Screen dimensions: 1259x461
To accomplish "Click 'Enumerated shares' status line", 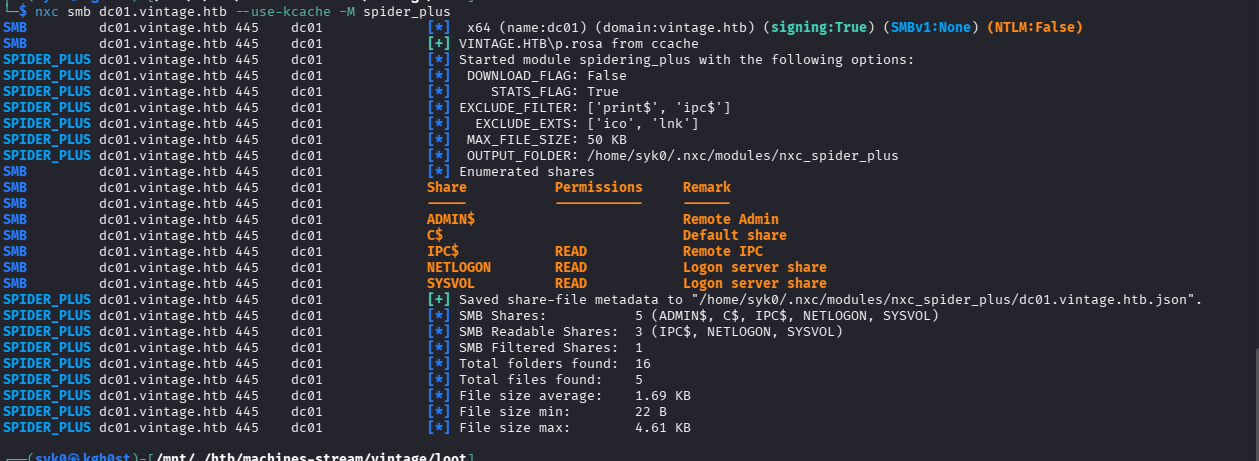I will click(527, 171).
